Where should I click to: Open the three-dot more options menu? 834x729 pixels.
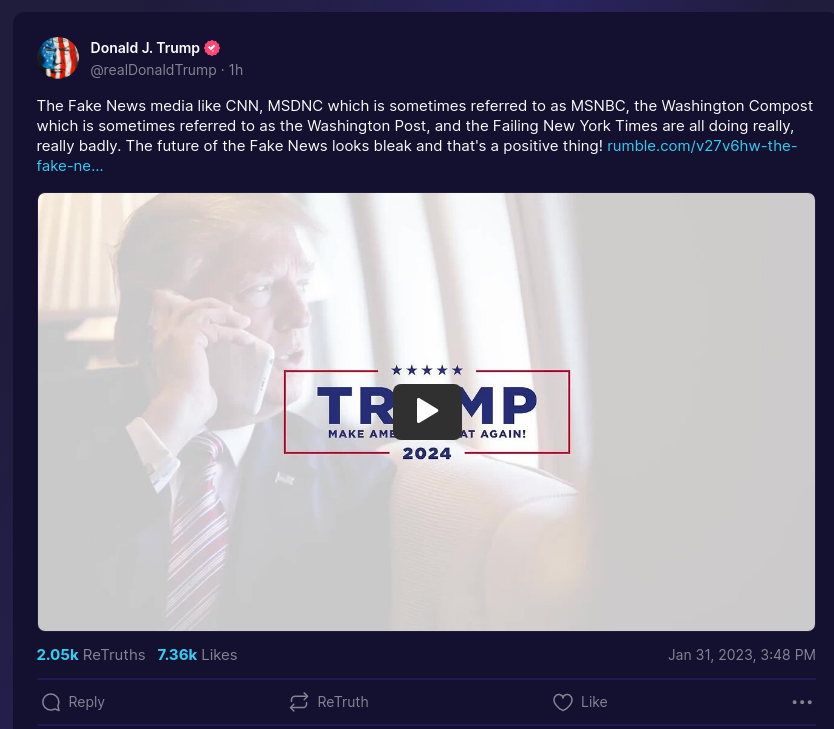802,702
